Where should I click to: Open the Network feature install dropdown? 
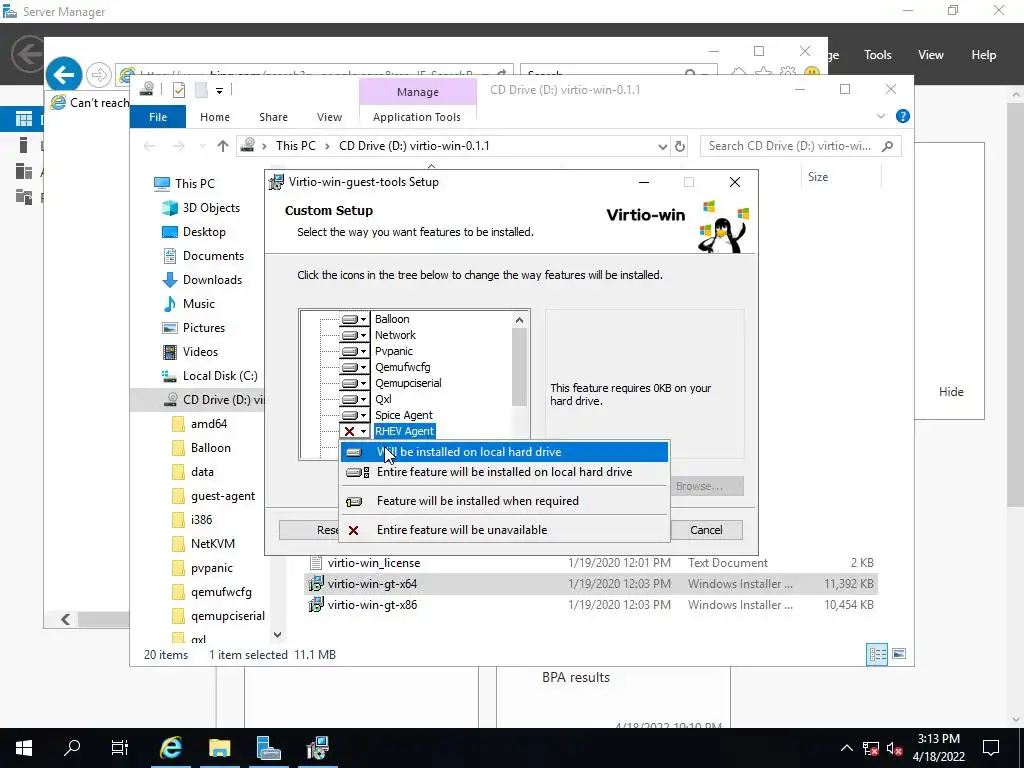click(355, 335)
